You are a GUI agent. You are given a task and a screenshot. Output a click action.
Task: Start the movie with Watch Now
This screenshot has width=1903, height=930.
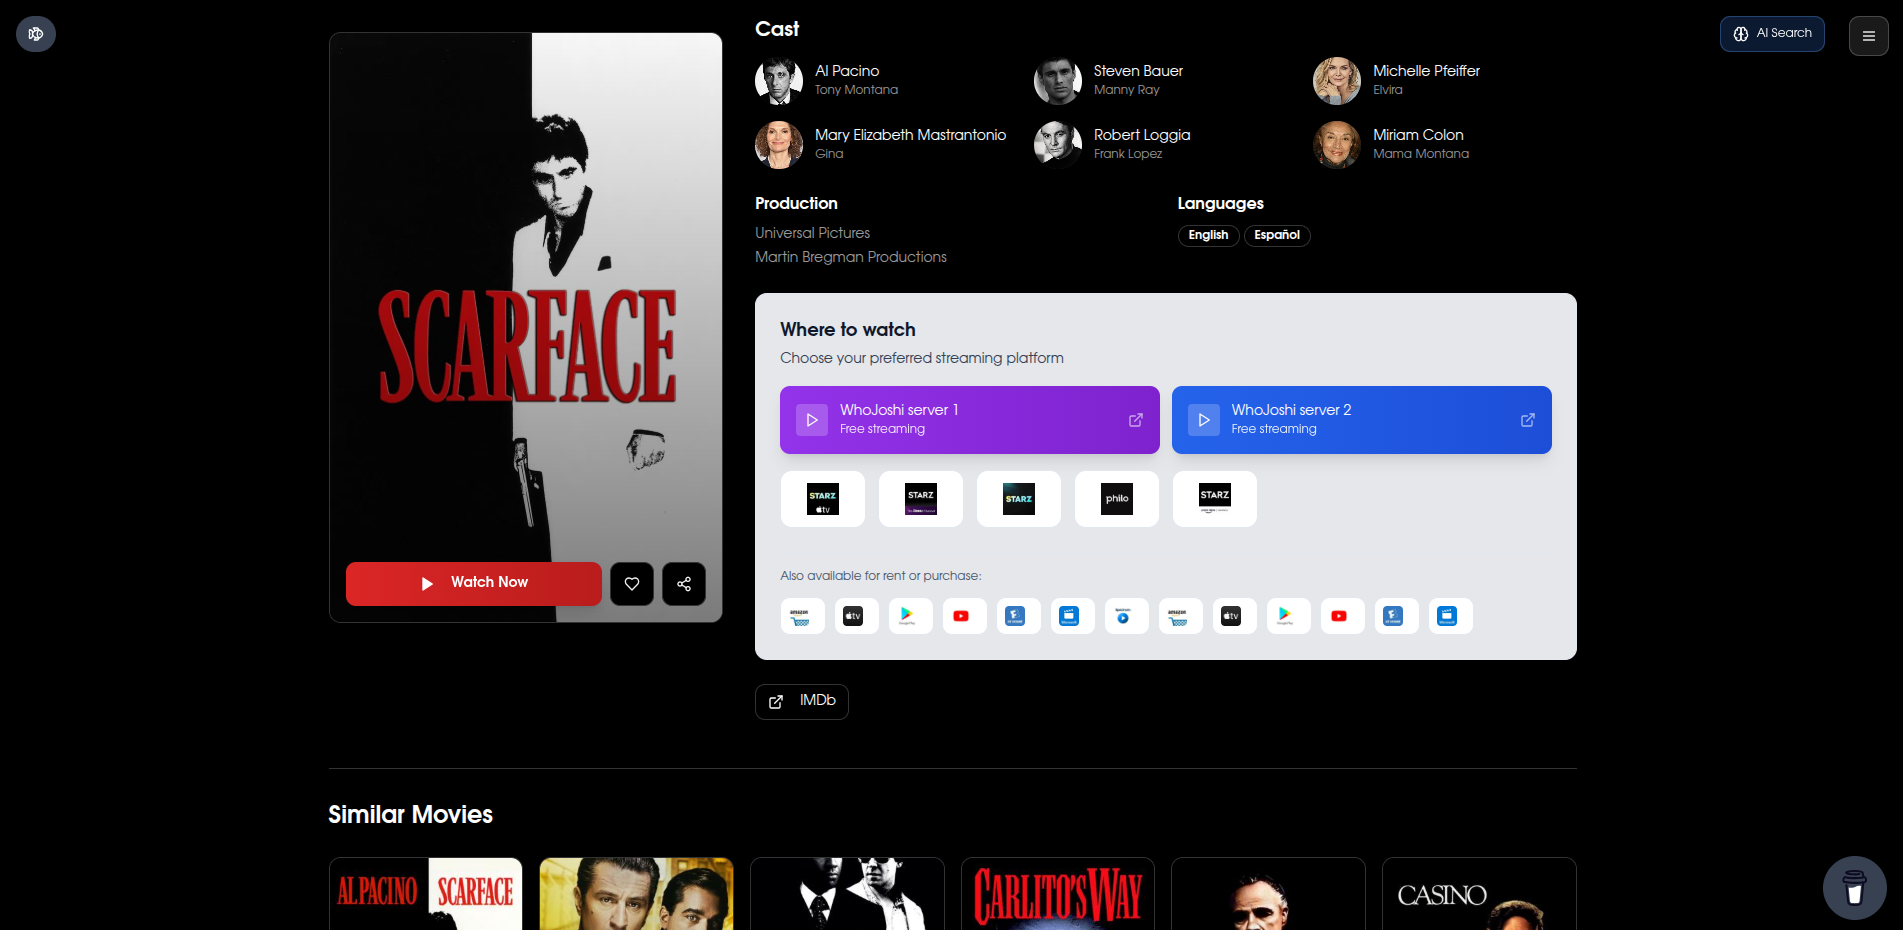[x=474, y=584]
